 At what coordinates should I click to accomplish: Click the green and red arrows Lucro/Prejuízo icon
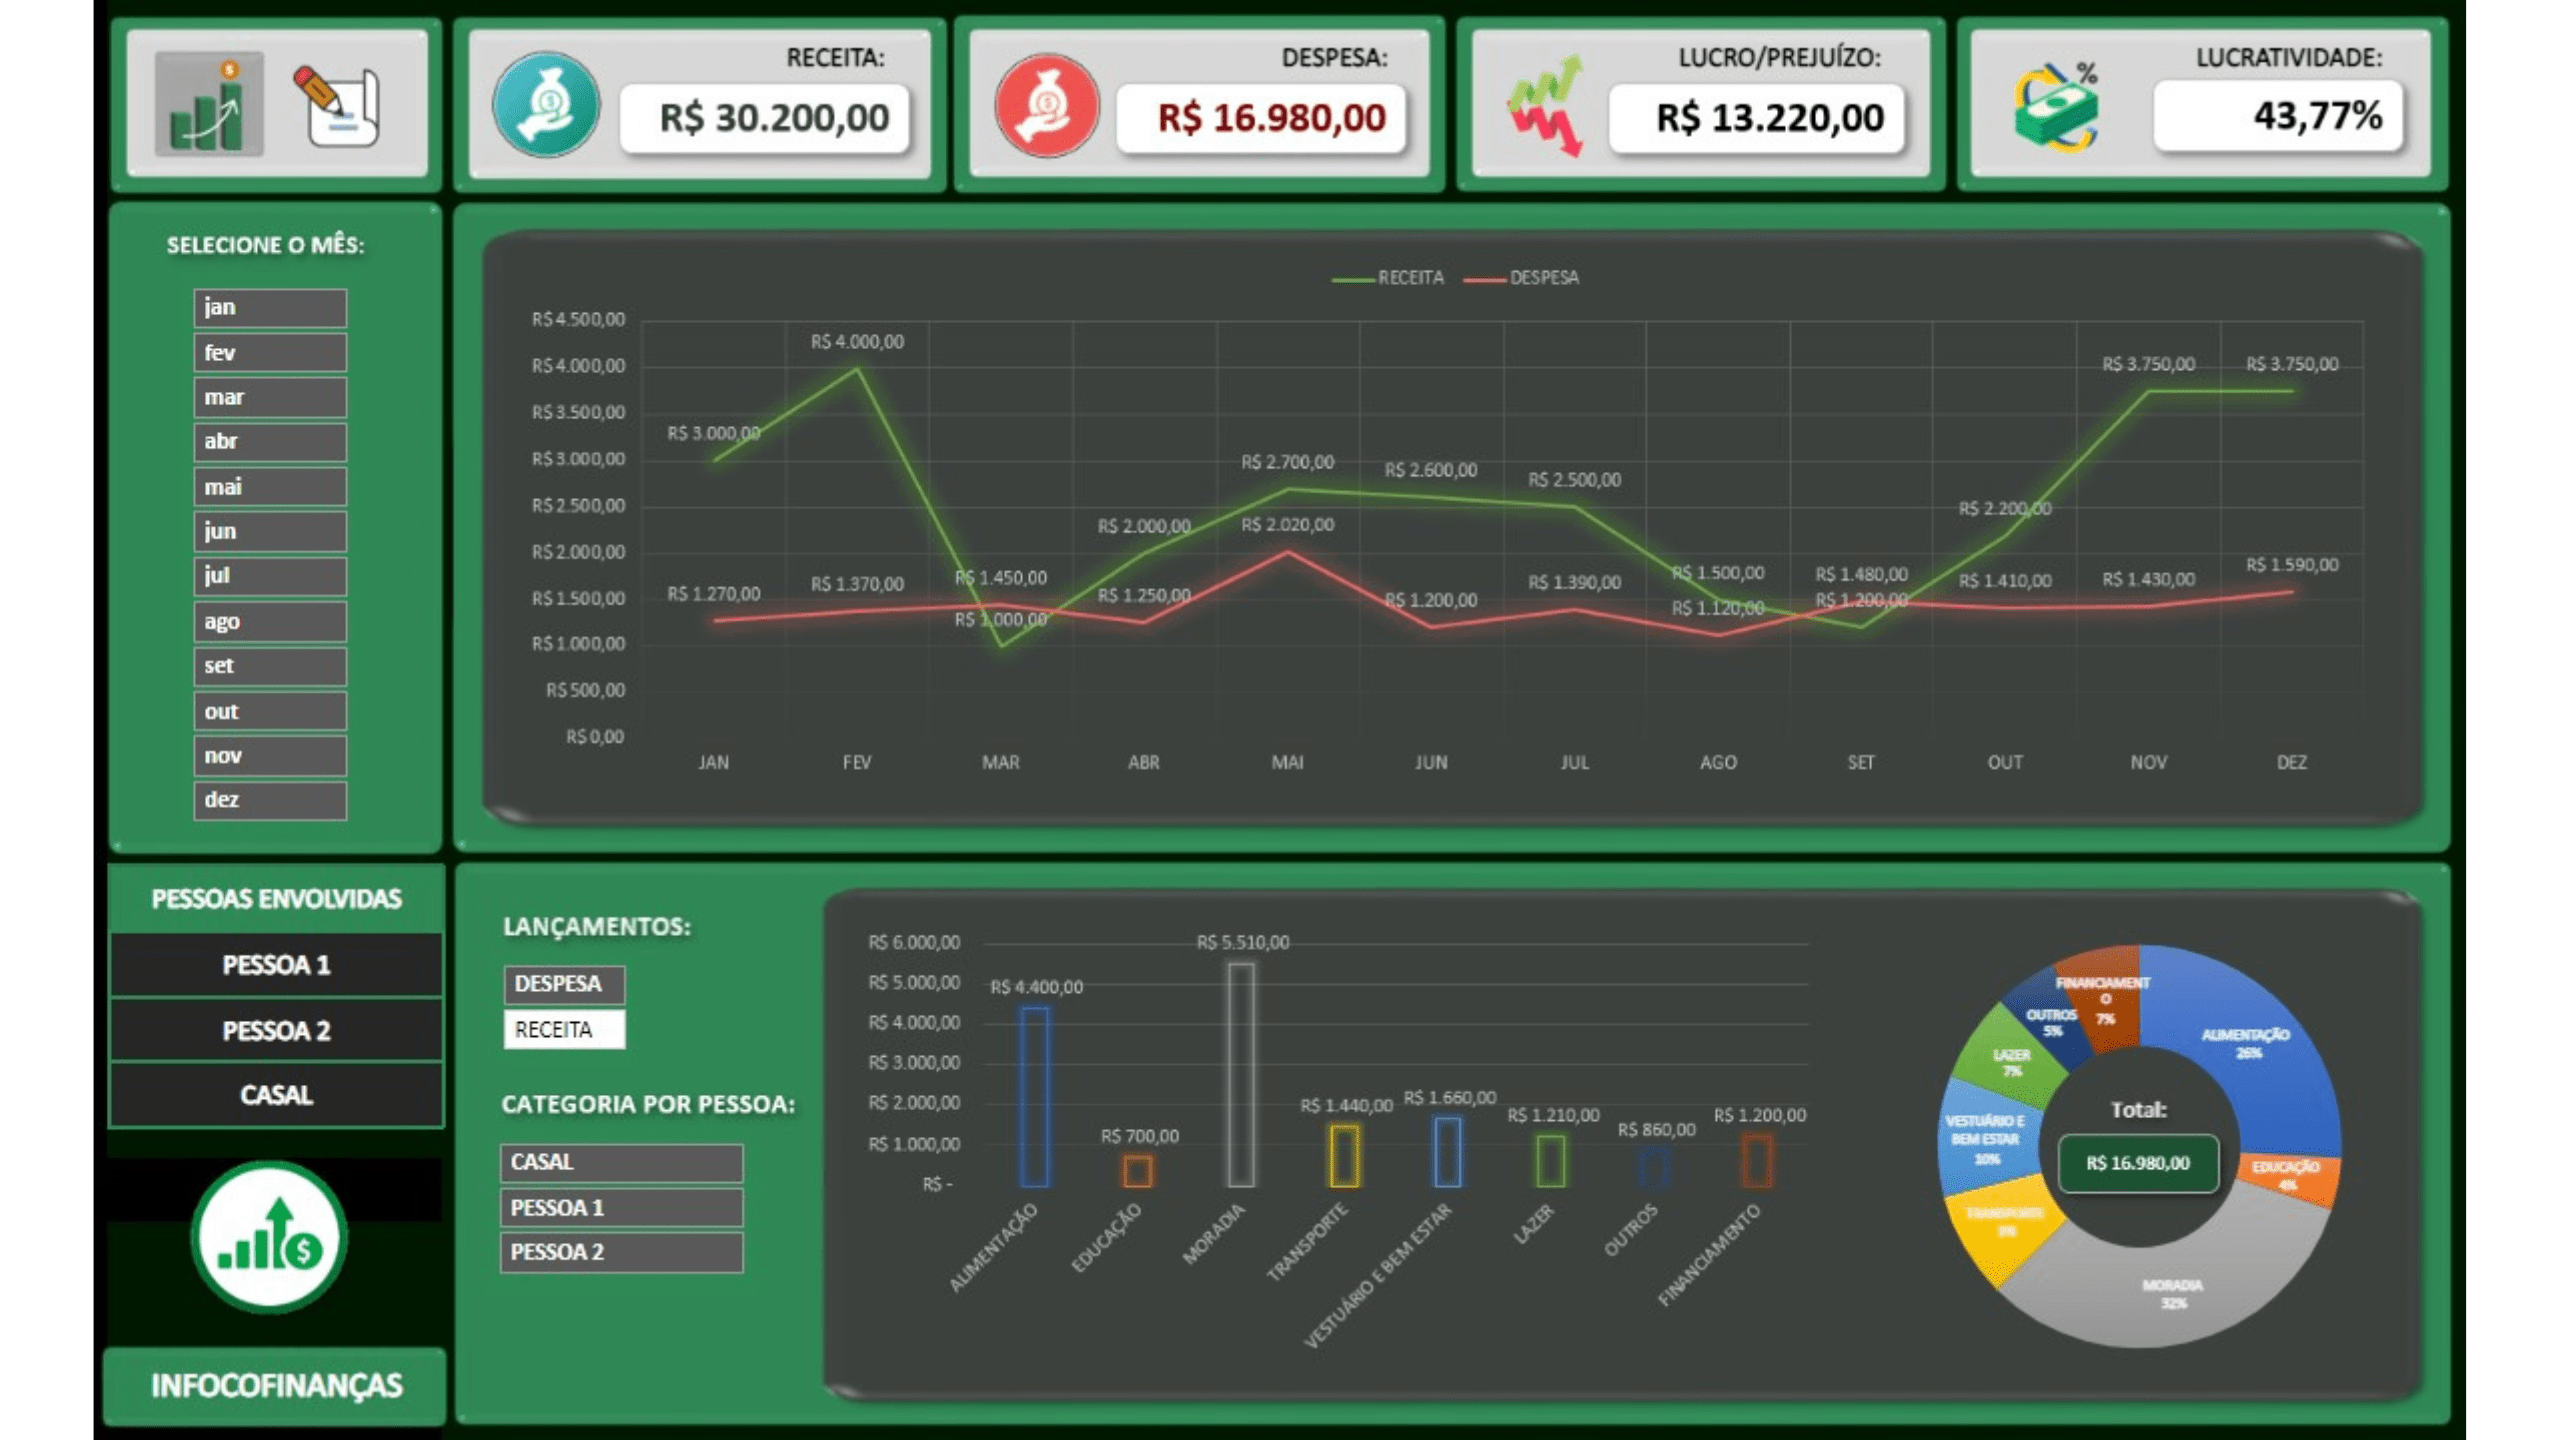(1547, 106)
